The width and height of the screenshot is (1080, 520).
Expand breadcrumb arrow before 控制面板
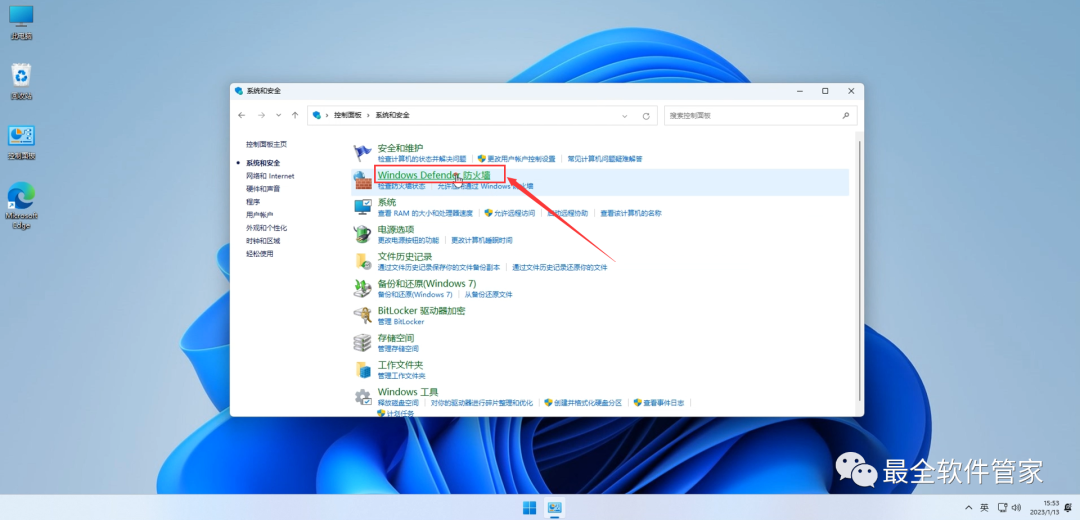click(x=327, y=116)
